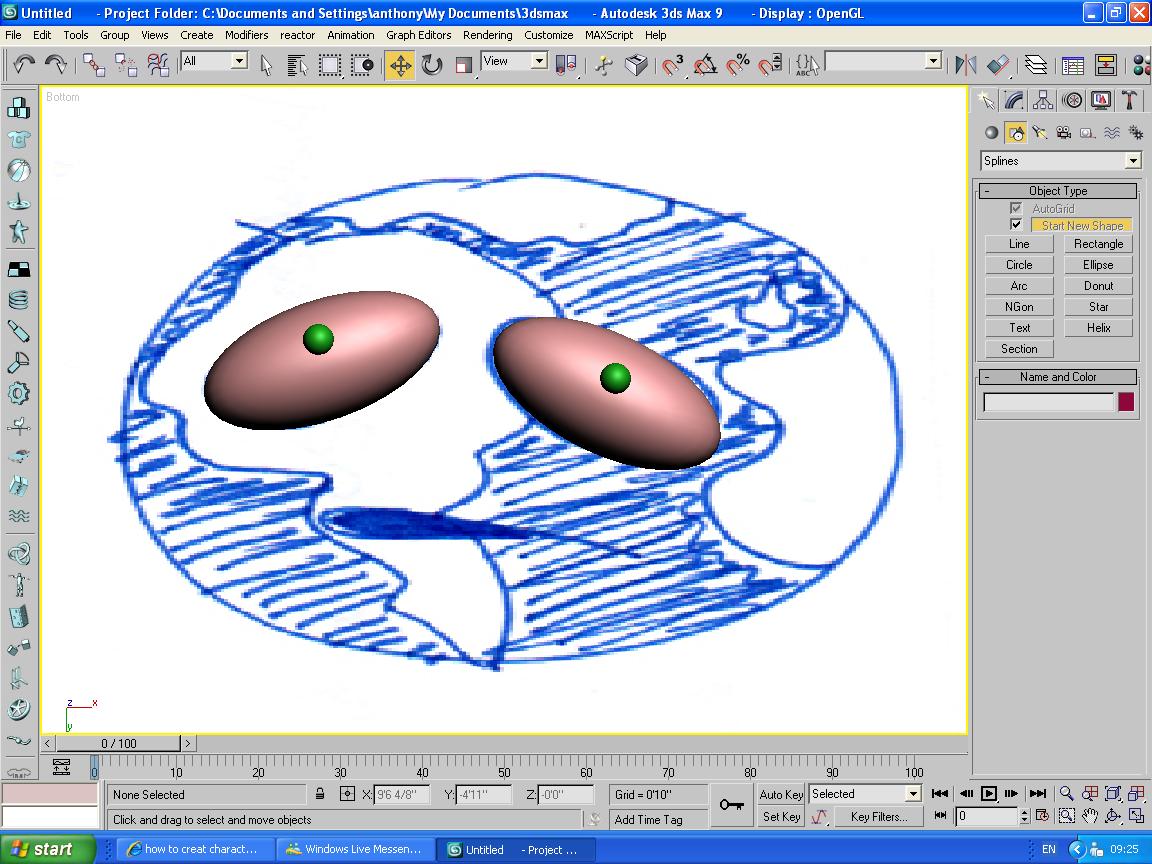
Task: Open Schematic View icon
Action: point(1105,65)
